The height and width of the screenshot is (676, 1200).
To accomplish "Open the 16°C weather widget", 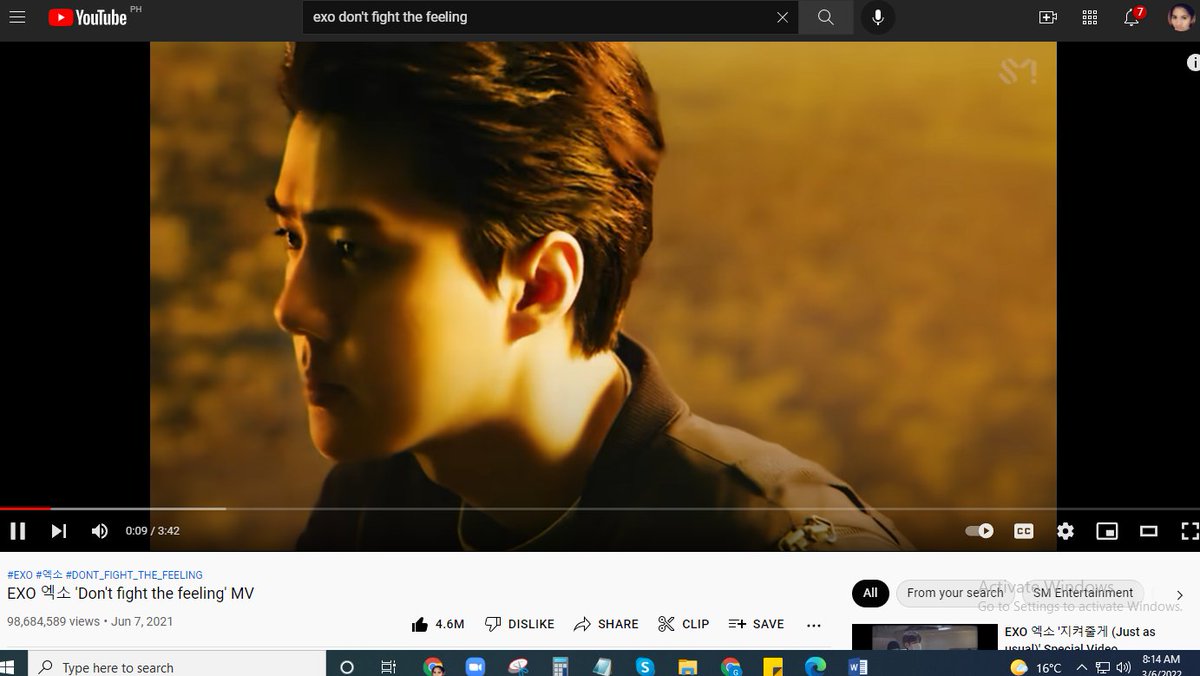I will 1036,667.
